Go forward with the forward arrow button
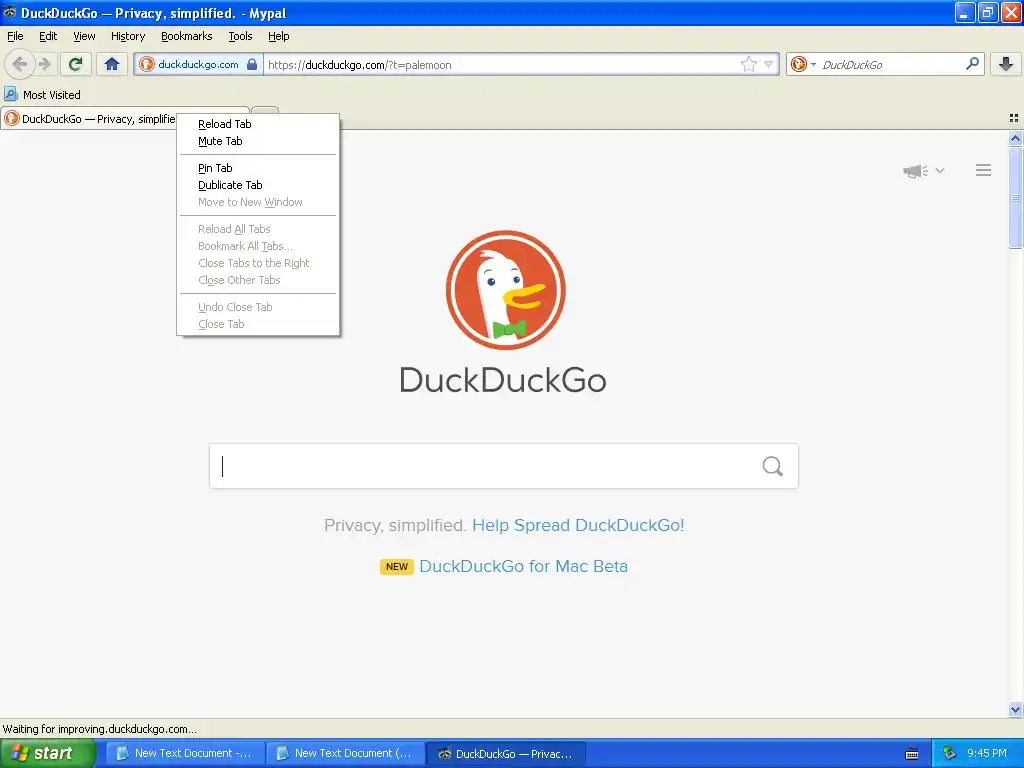This screenshot has width=1024, height=768. click(44, 64)
